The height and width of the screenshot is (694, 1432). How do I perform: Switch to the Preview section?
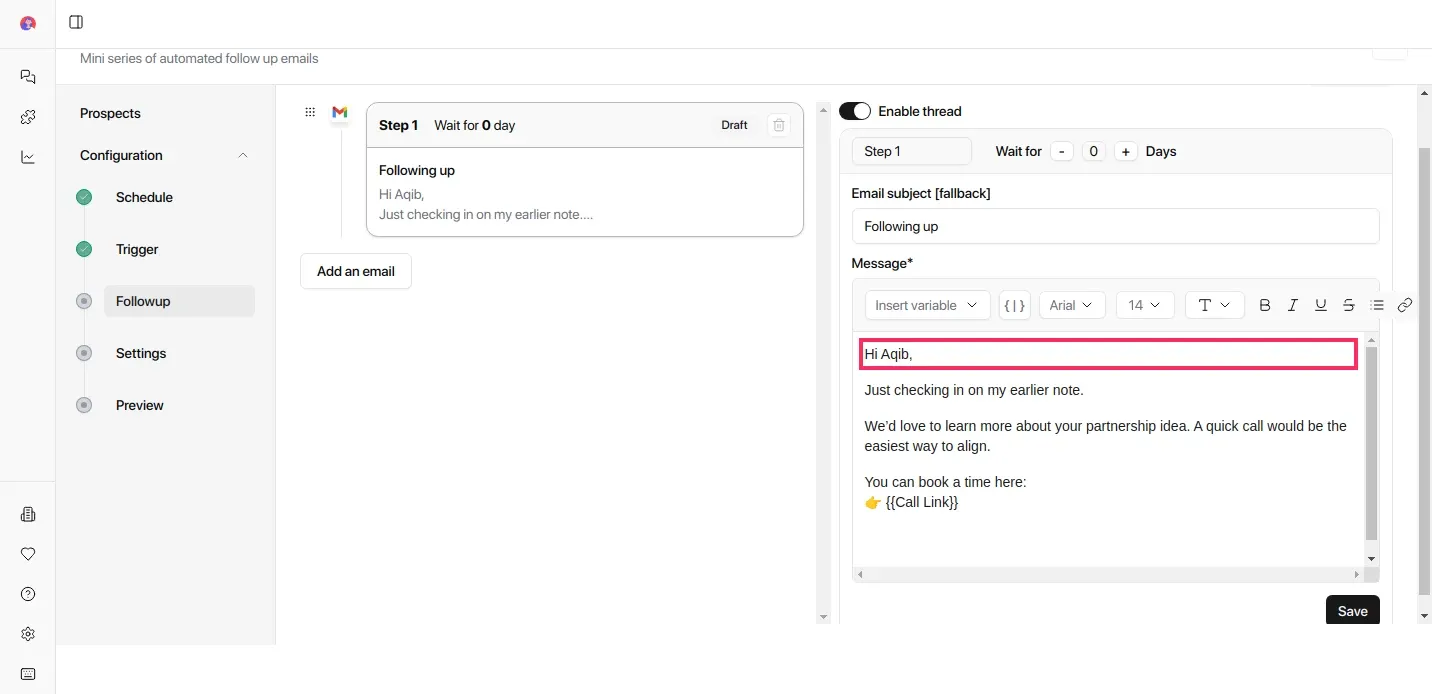pyautogui.click(x=139, y=405)
